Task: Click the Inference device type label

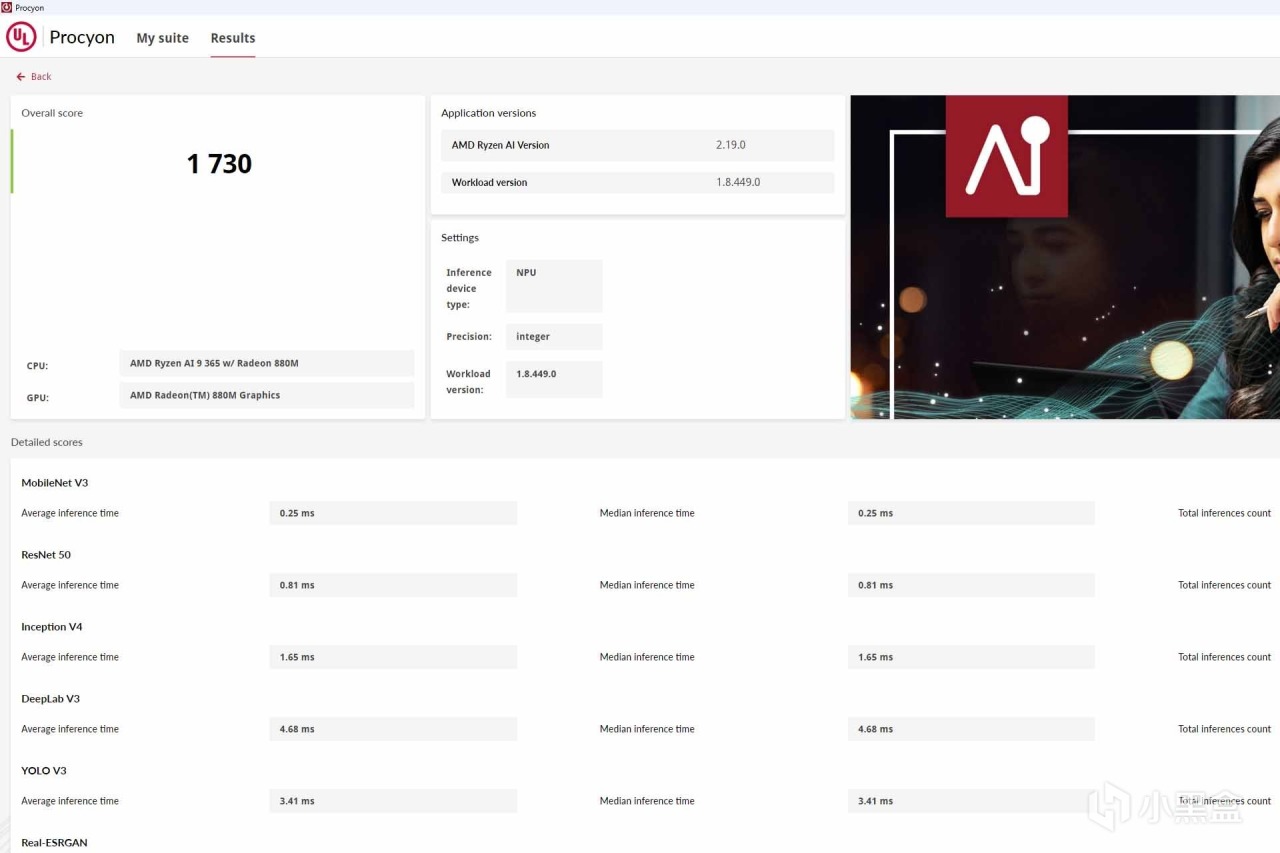Action: coord(469,288)
